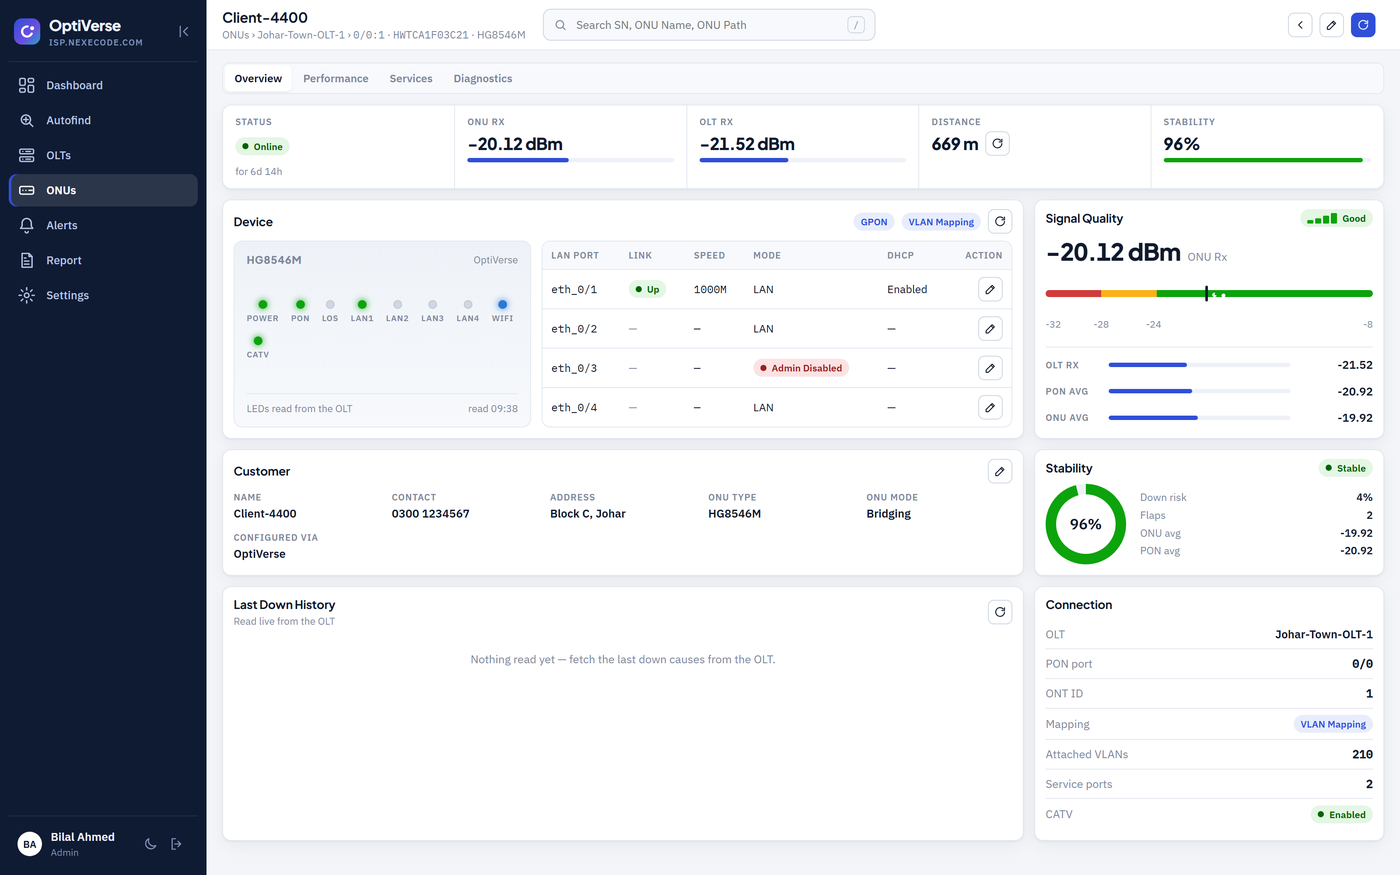Viewport: 1400px width, 875px height.
Task: Click the VLAN Mapping badge in Connection
Action: tap(1333, 724)
